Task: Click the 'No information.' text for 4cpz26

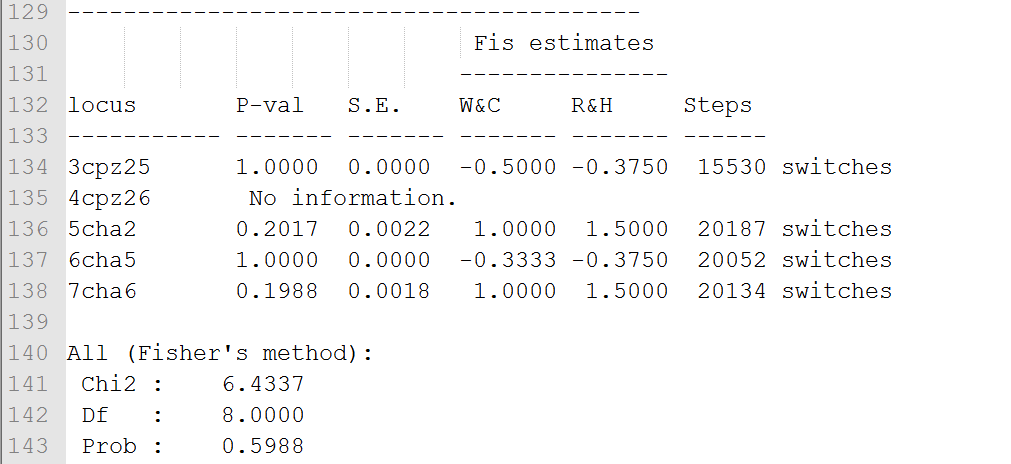Action: pyautogui.click(x=352, y=198)
